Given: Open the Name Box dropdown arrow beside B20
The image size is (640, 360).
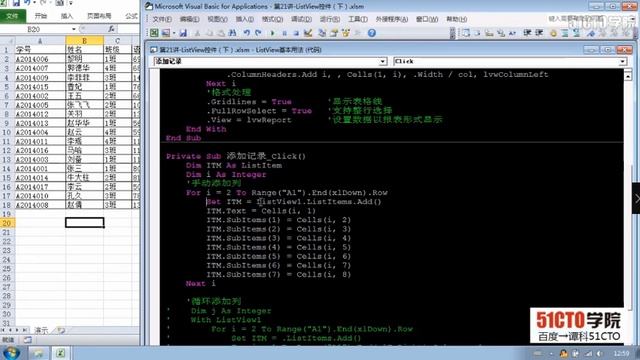Looking at the screenshot, I should click(73, 29).
